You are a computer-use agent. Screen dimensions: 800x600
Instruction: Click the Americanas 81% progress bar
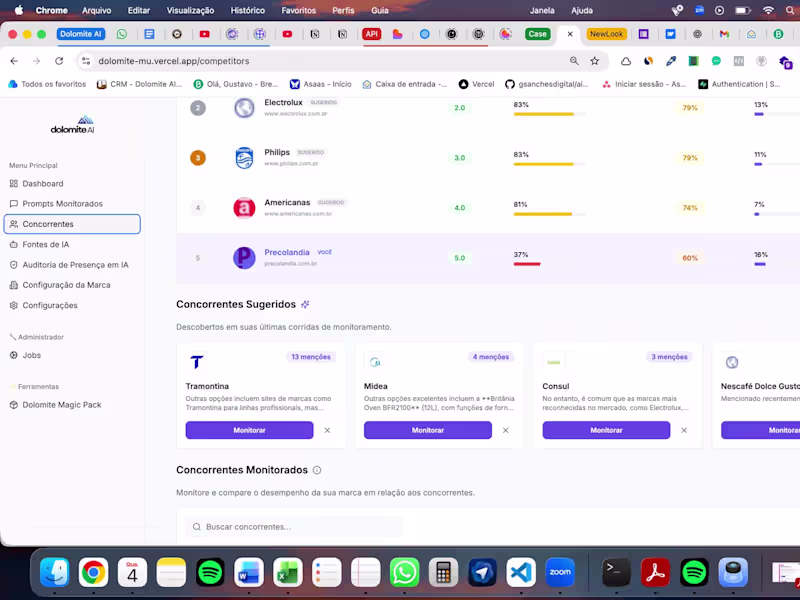point(549,214)
